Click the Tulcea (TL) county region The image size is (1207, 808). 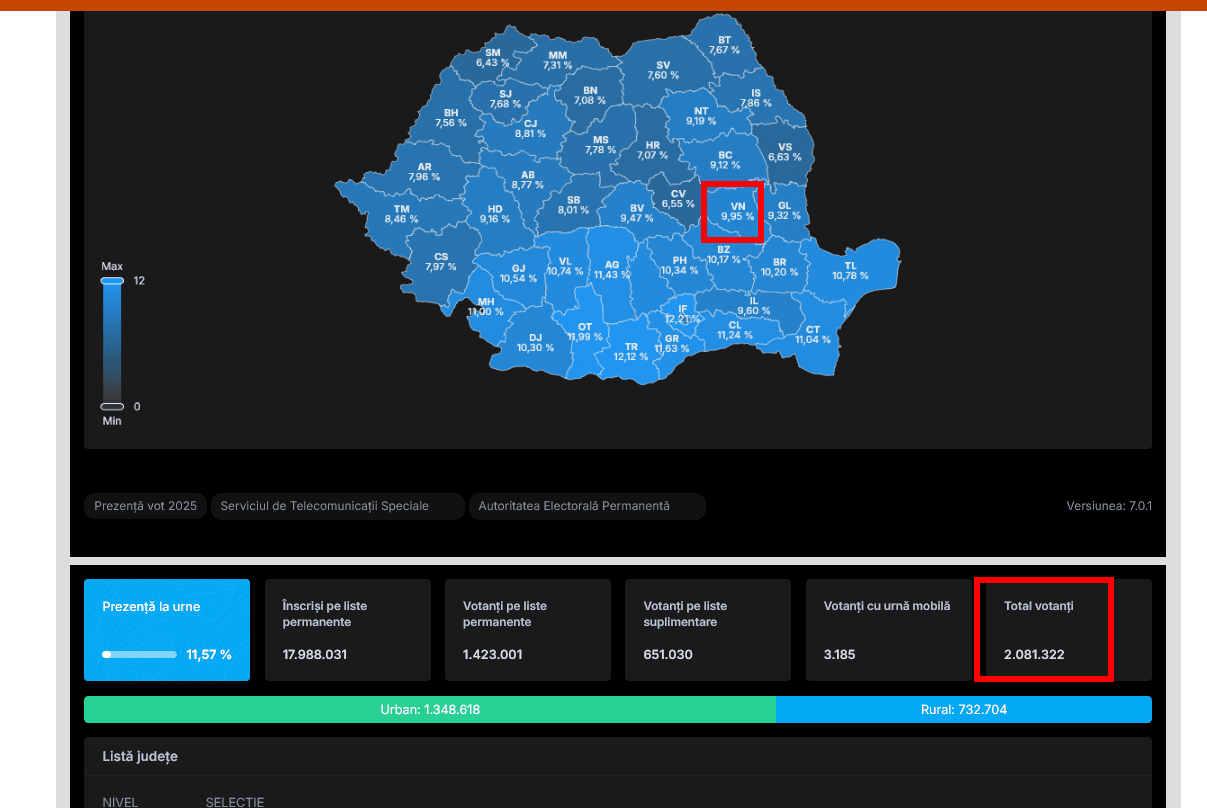click(850, 270)
